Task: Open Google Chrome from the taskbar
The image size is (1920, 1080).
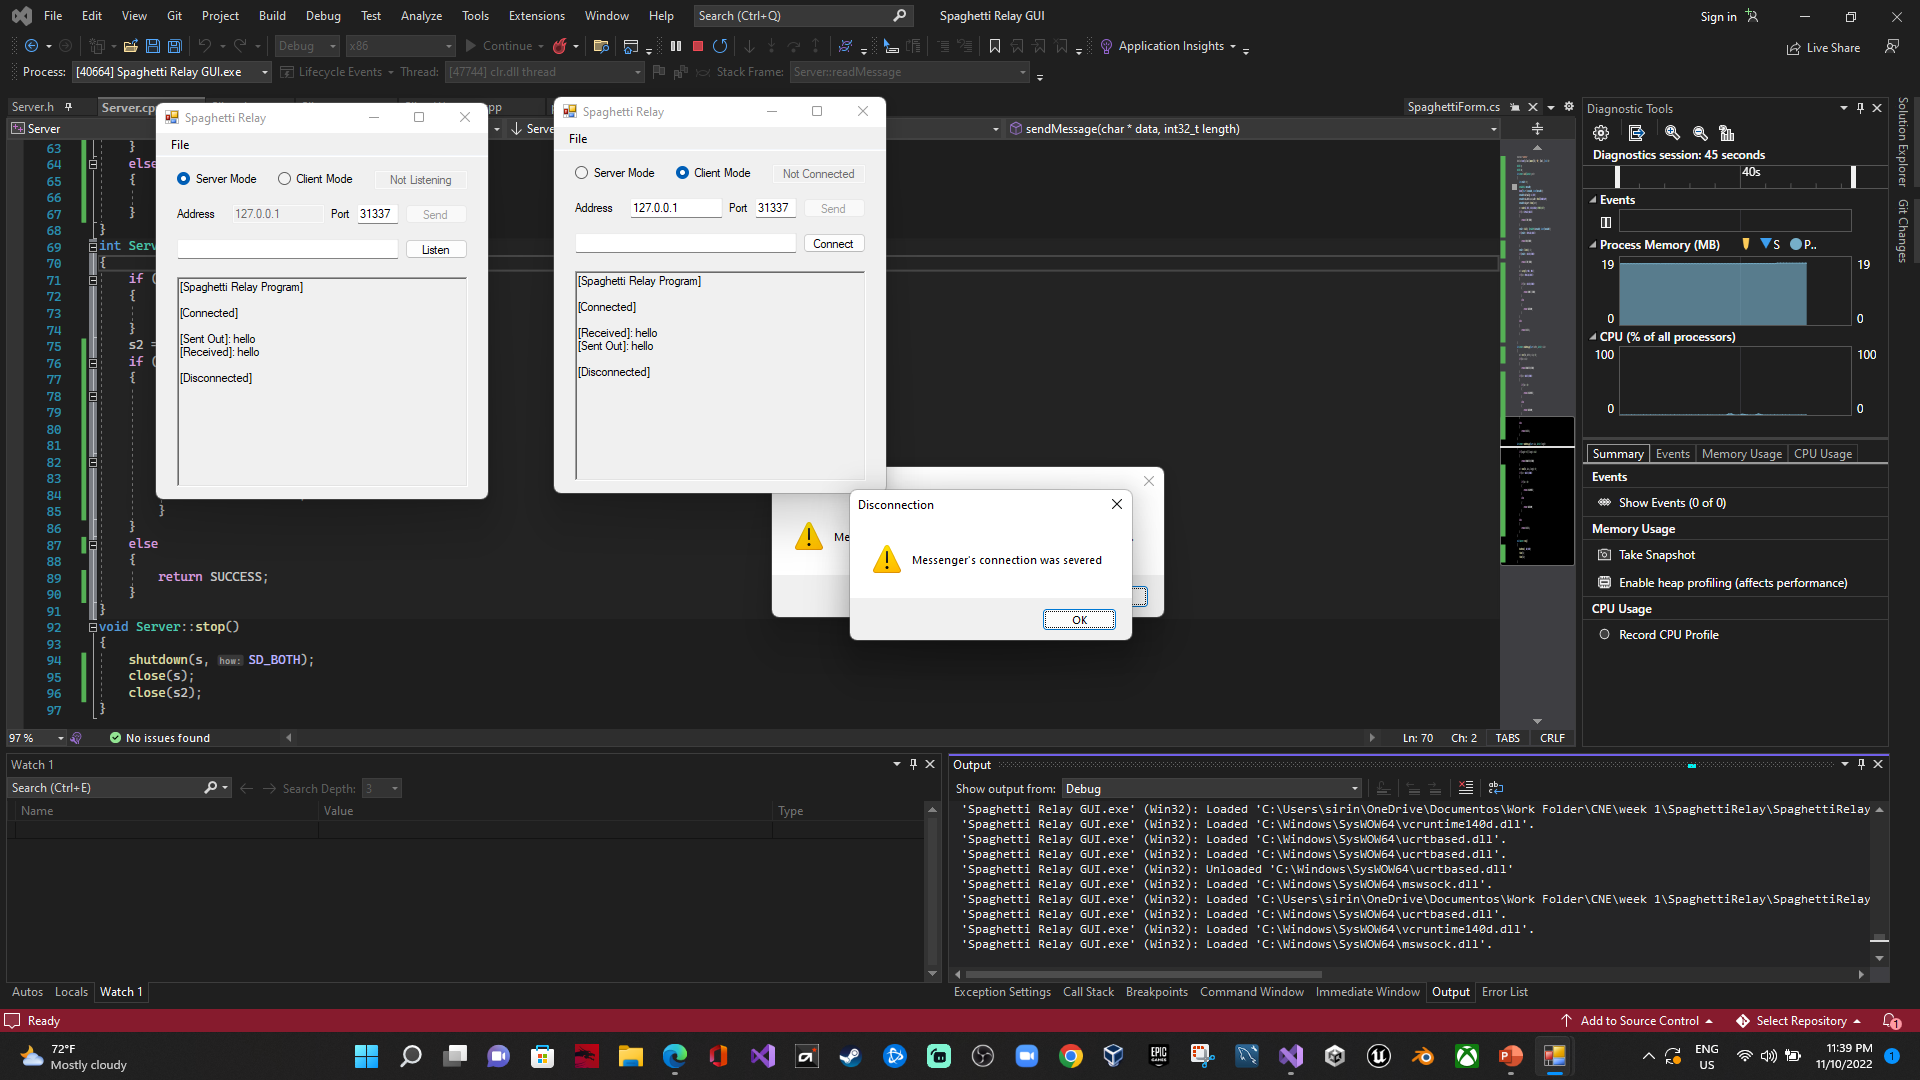Action: (x=1071, y=1056)
